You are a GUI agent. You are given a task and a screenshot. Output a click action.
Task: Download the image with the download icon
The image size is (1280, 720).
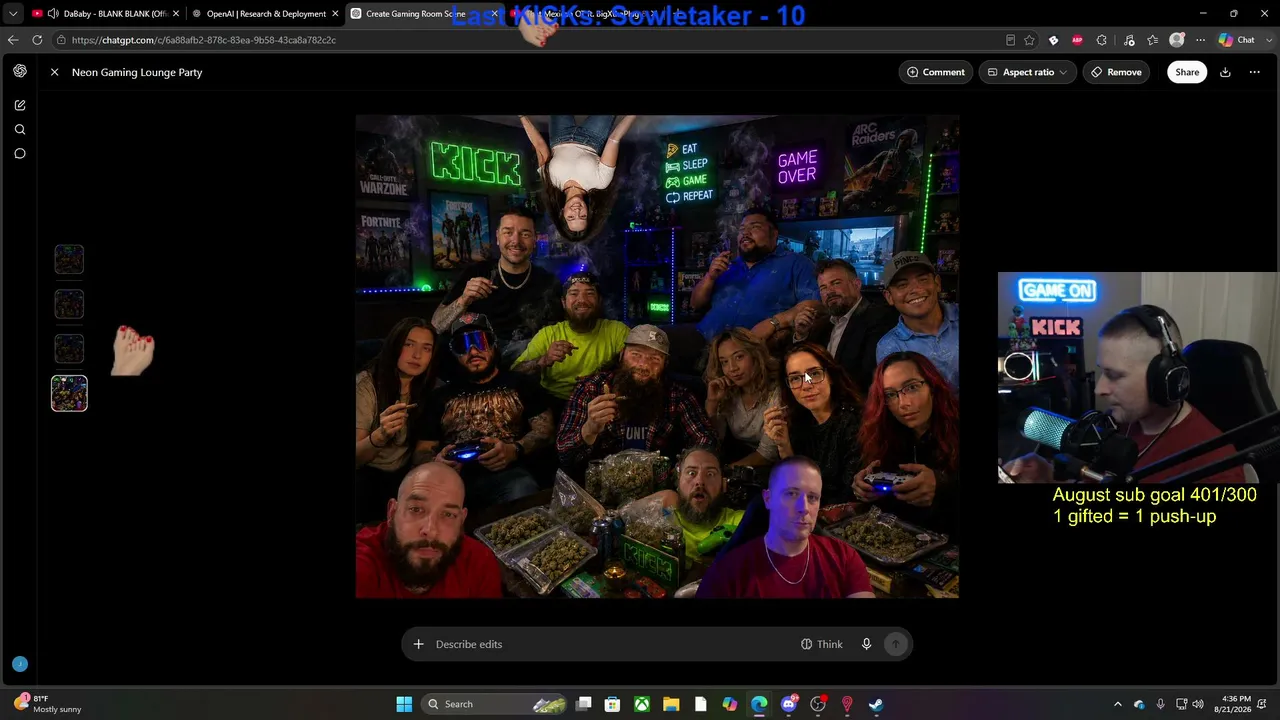1225,72
